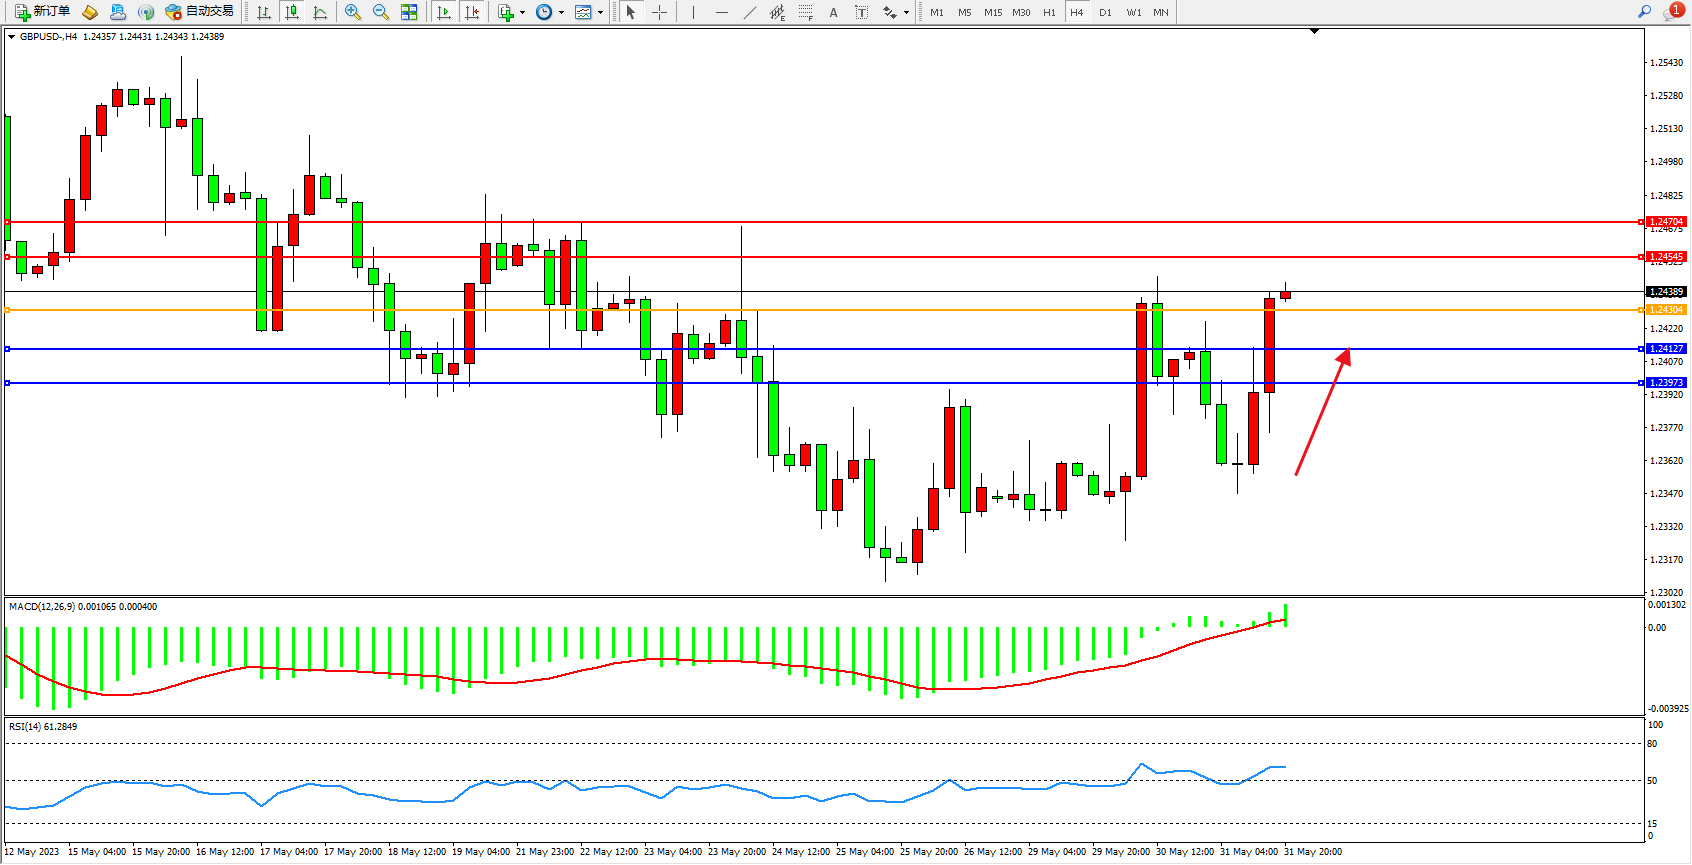Tile the chart windows

409,12
